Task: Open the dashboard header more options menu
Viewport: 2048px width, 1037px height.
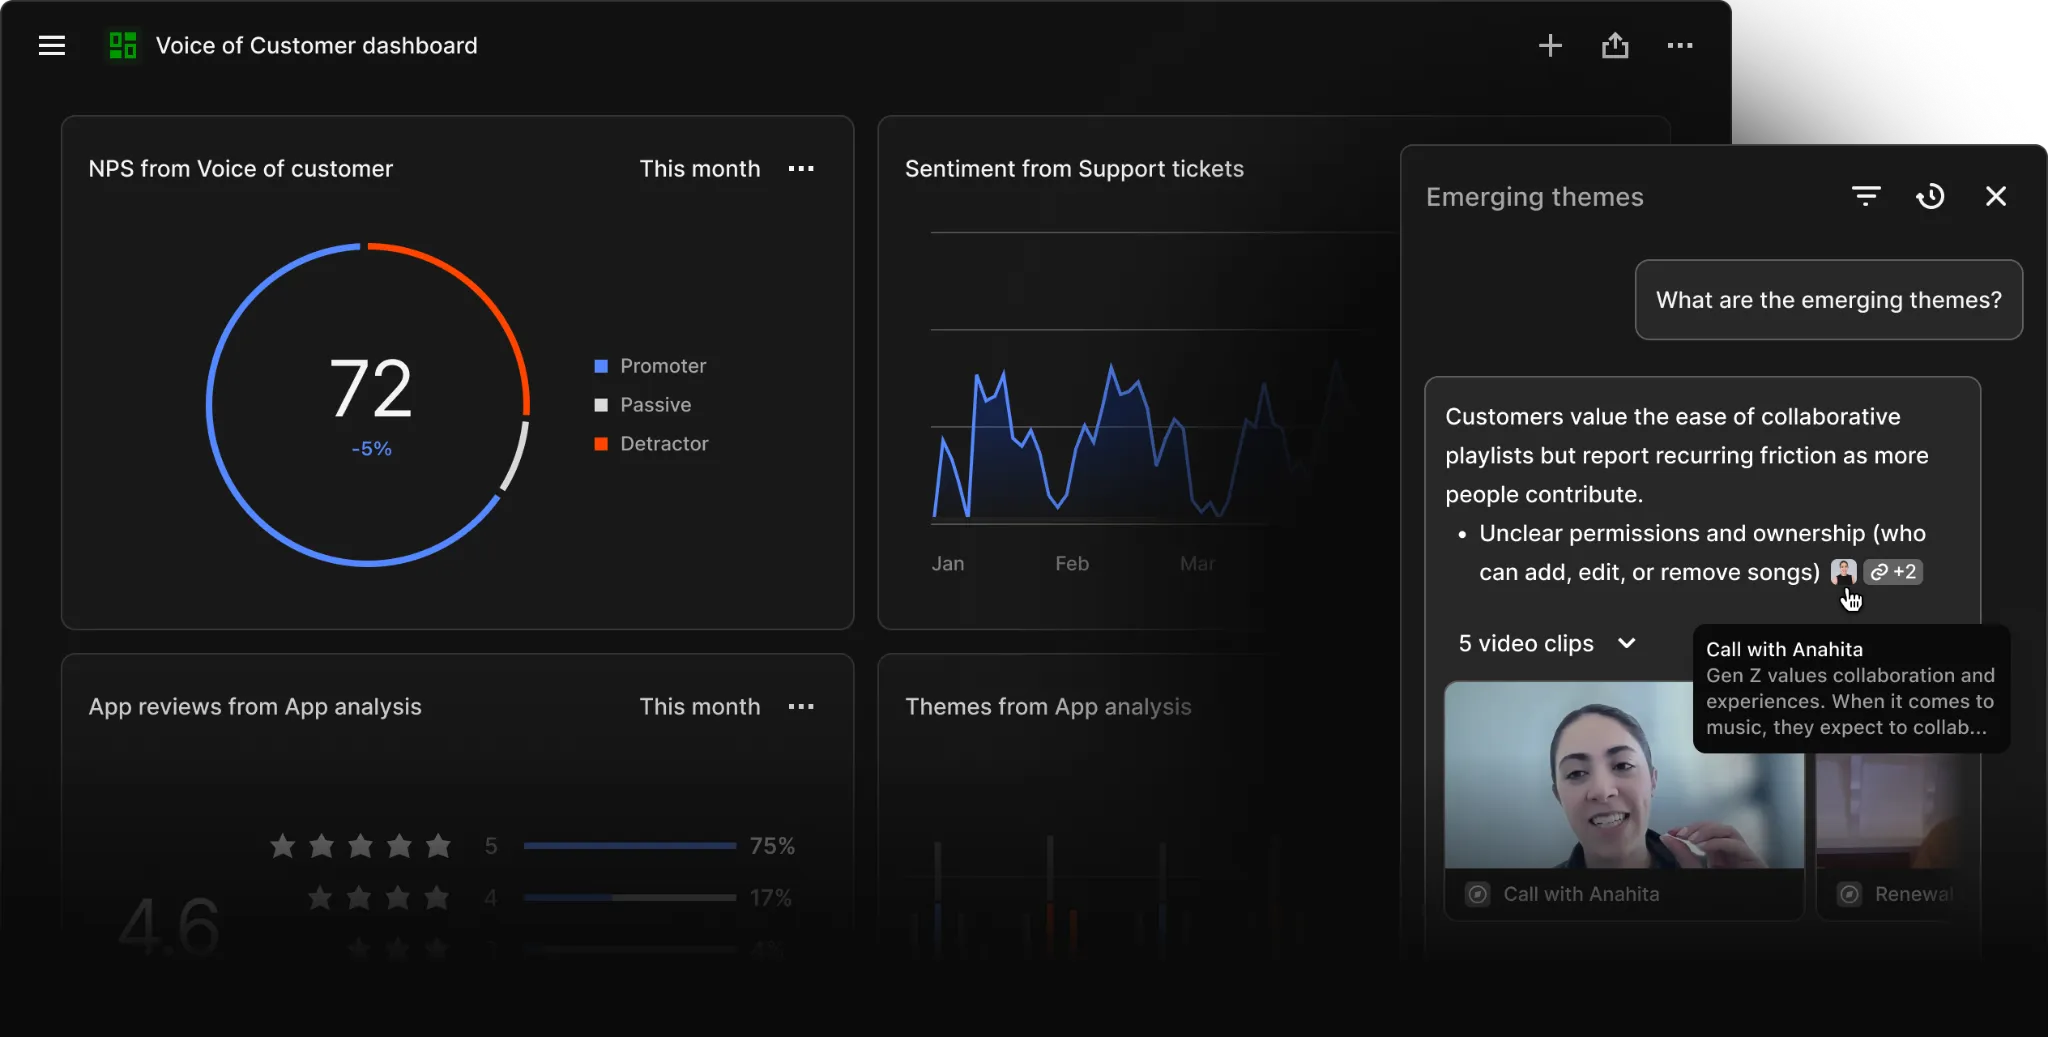Action: coord(1680,46)
